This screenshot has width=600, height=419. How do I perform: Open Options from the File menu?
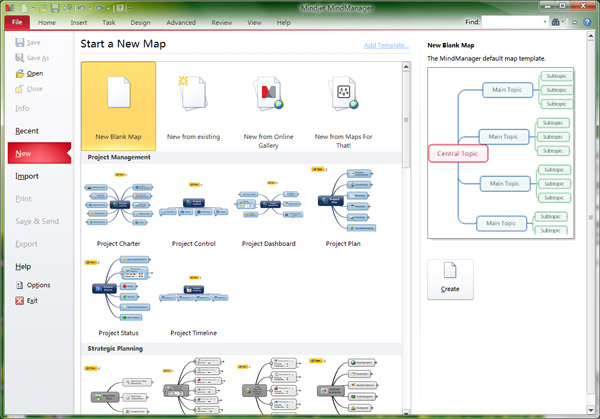coord(33,285)
